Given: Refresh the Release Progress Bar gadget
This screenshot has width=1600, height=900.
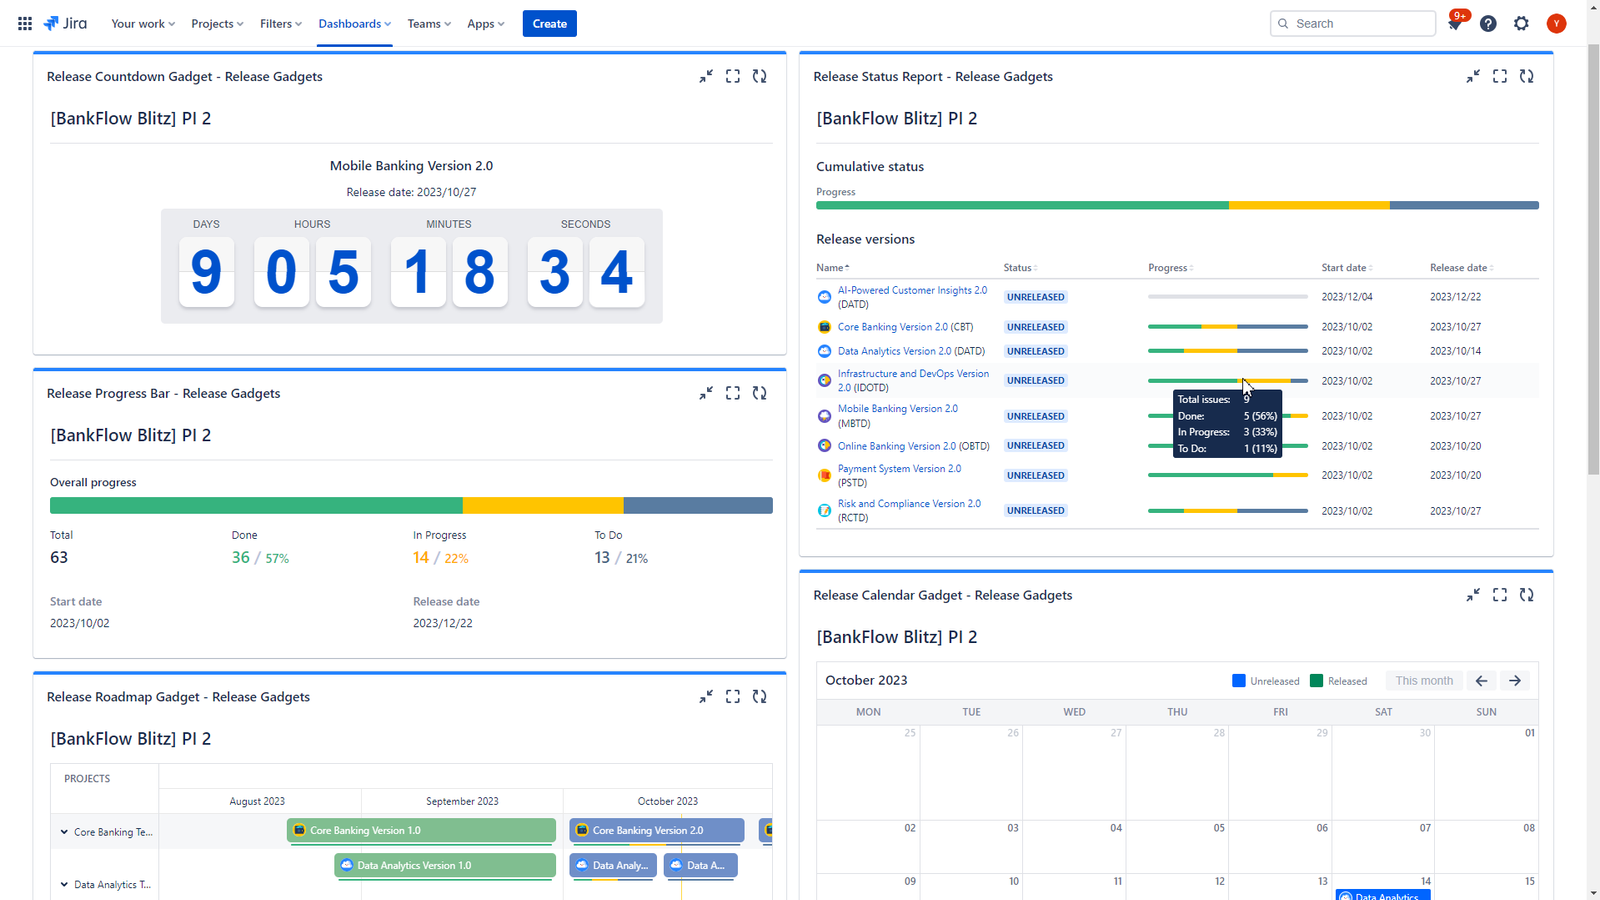Looking at the screenshot, I should point(760,393).
